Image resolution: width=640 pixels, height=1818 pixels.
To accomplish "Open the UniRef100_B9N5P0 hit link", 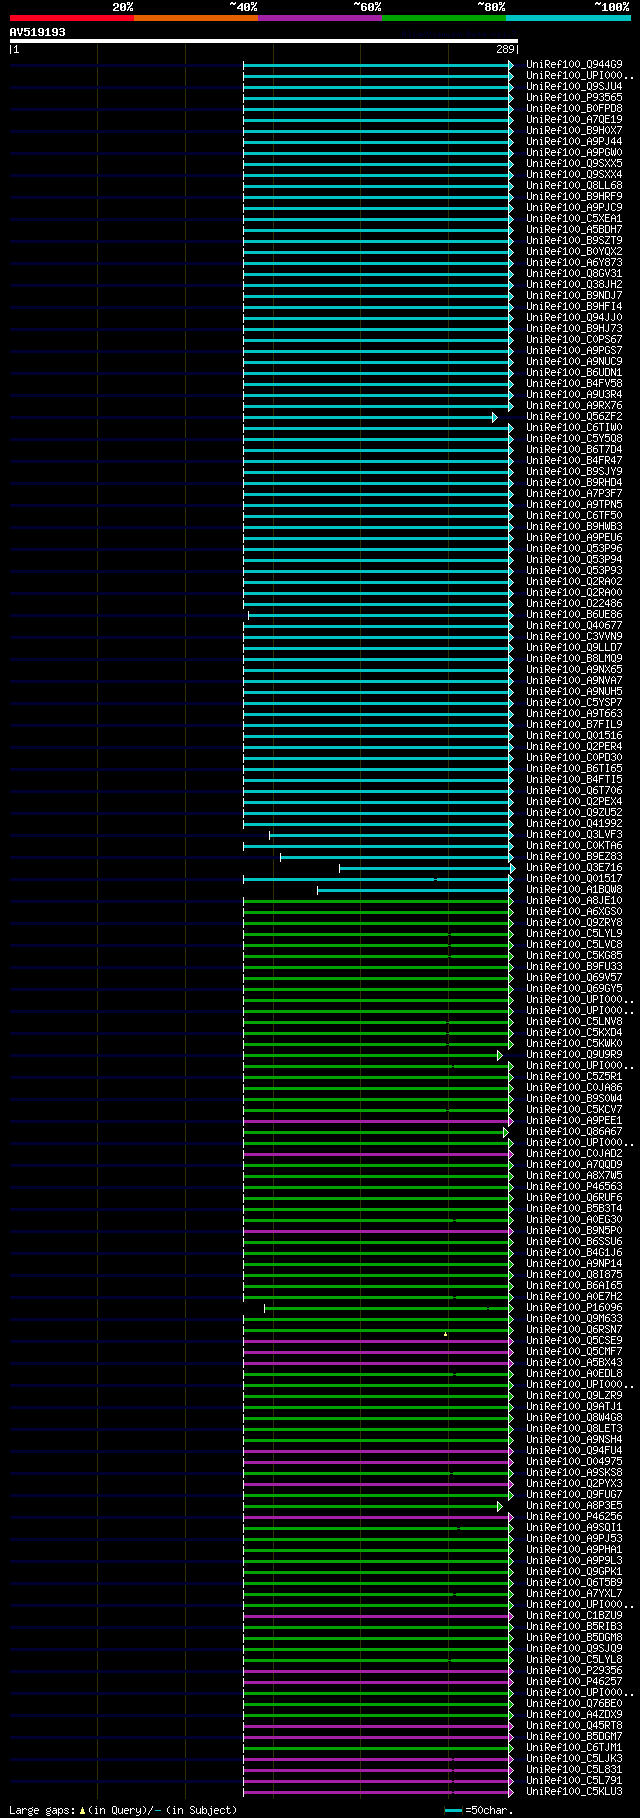I will tap(574, 1231).
